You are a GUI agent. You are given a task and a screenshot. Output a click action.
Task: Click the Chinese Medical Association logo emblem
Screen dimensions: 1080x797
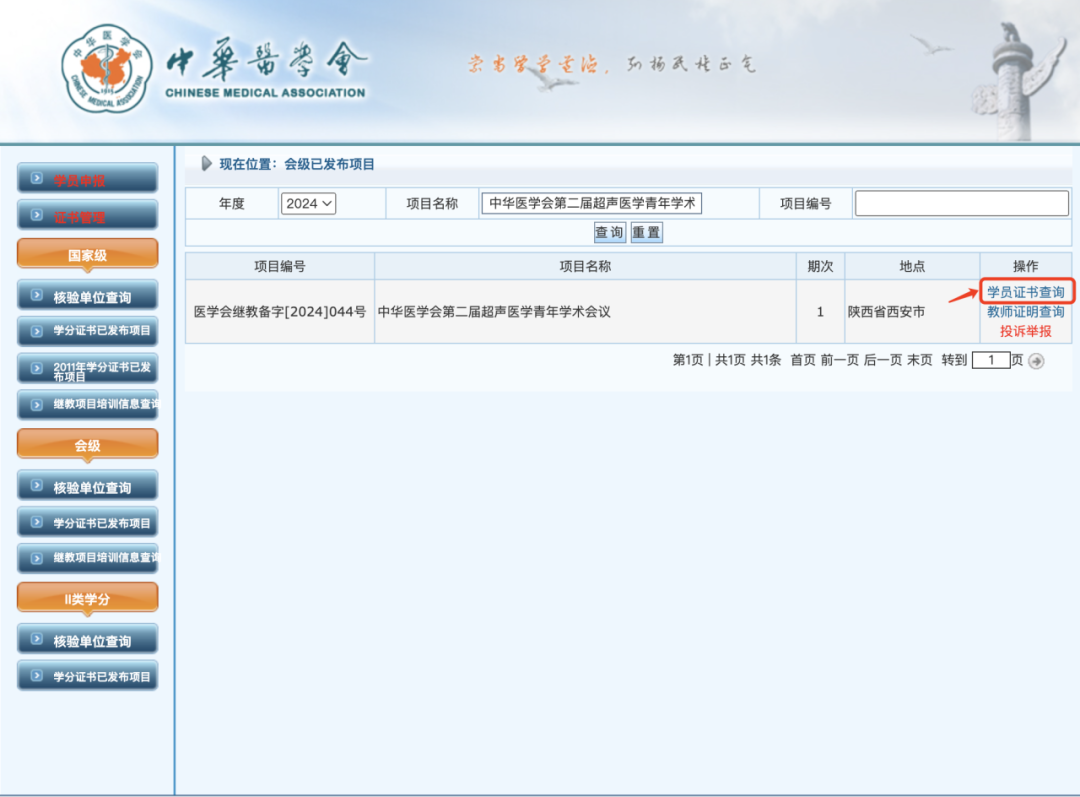107,69
